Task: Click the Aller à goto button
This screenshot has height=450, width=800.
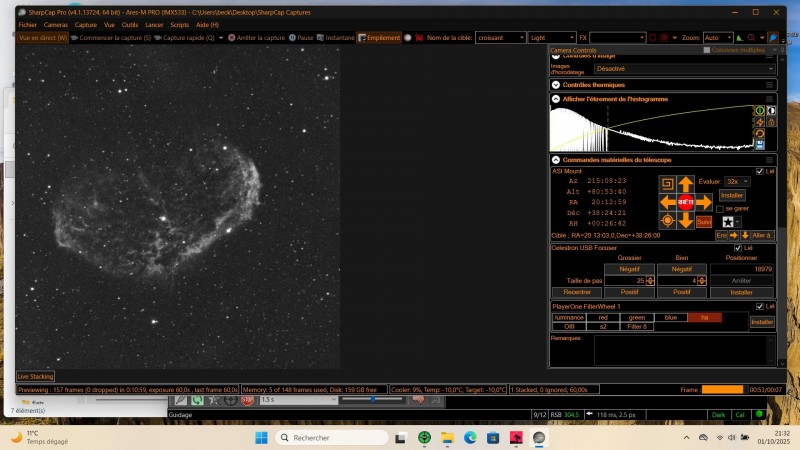Action: [x=762, y=235]
